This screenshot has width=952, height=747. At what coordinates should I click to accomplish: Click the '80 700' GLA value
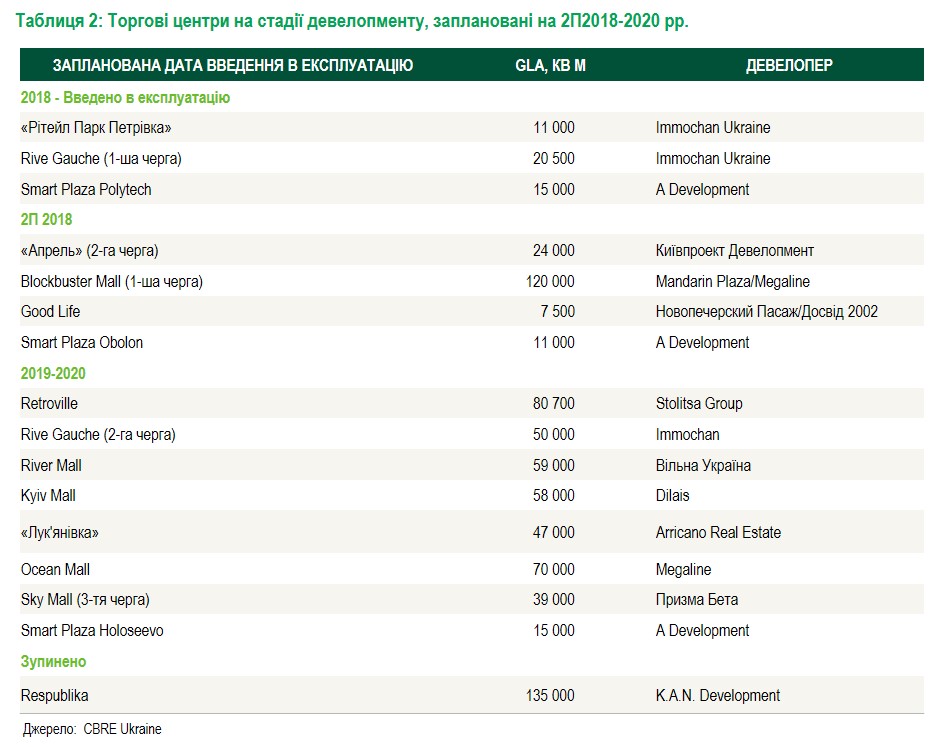(x=554, y=404)
